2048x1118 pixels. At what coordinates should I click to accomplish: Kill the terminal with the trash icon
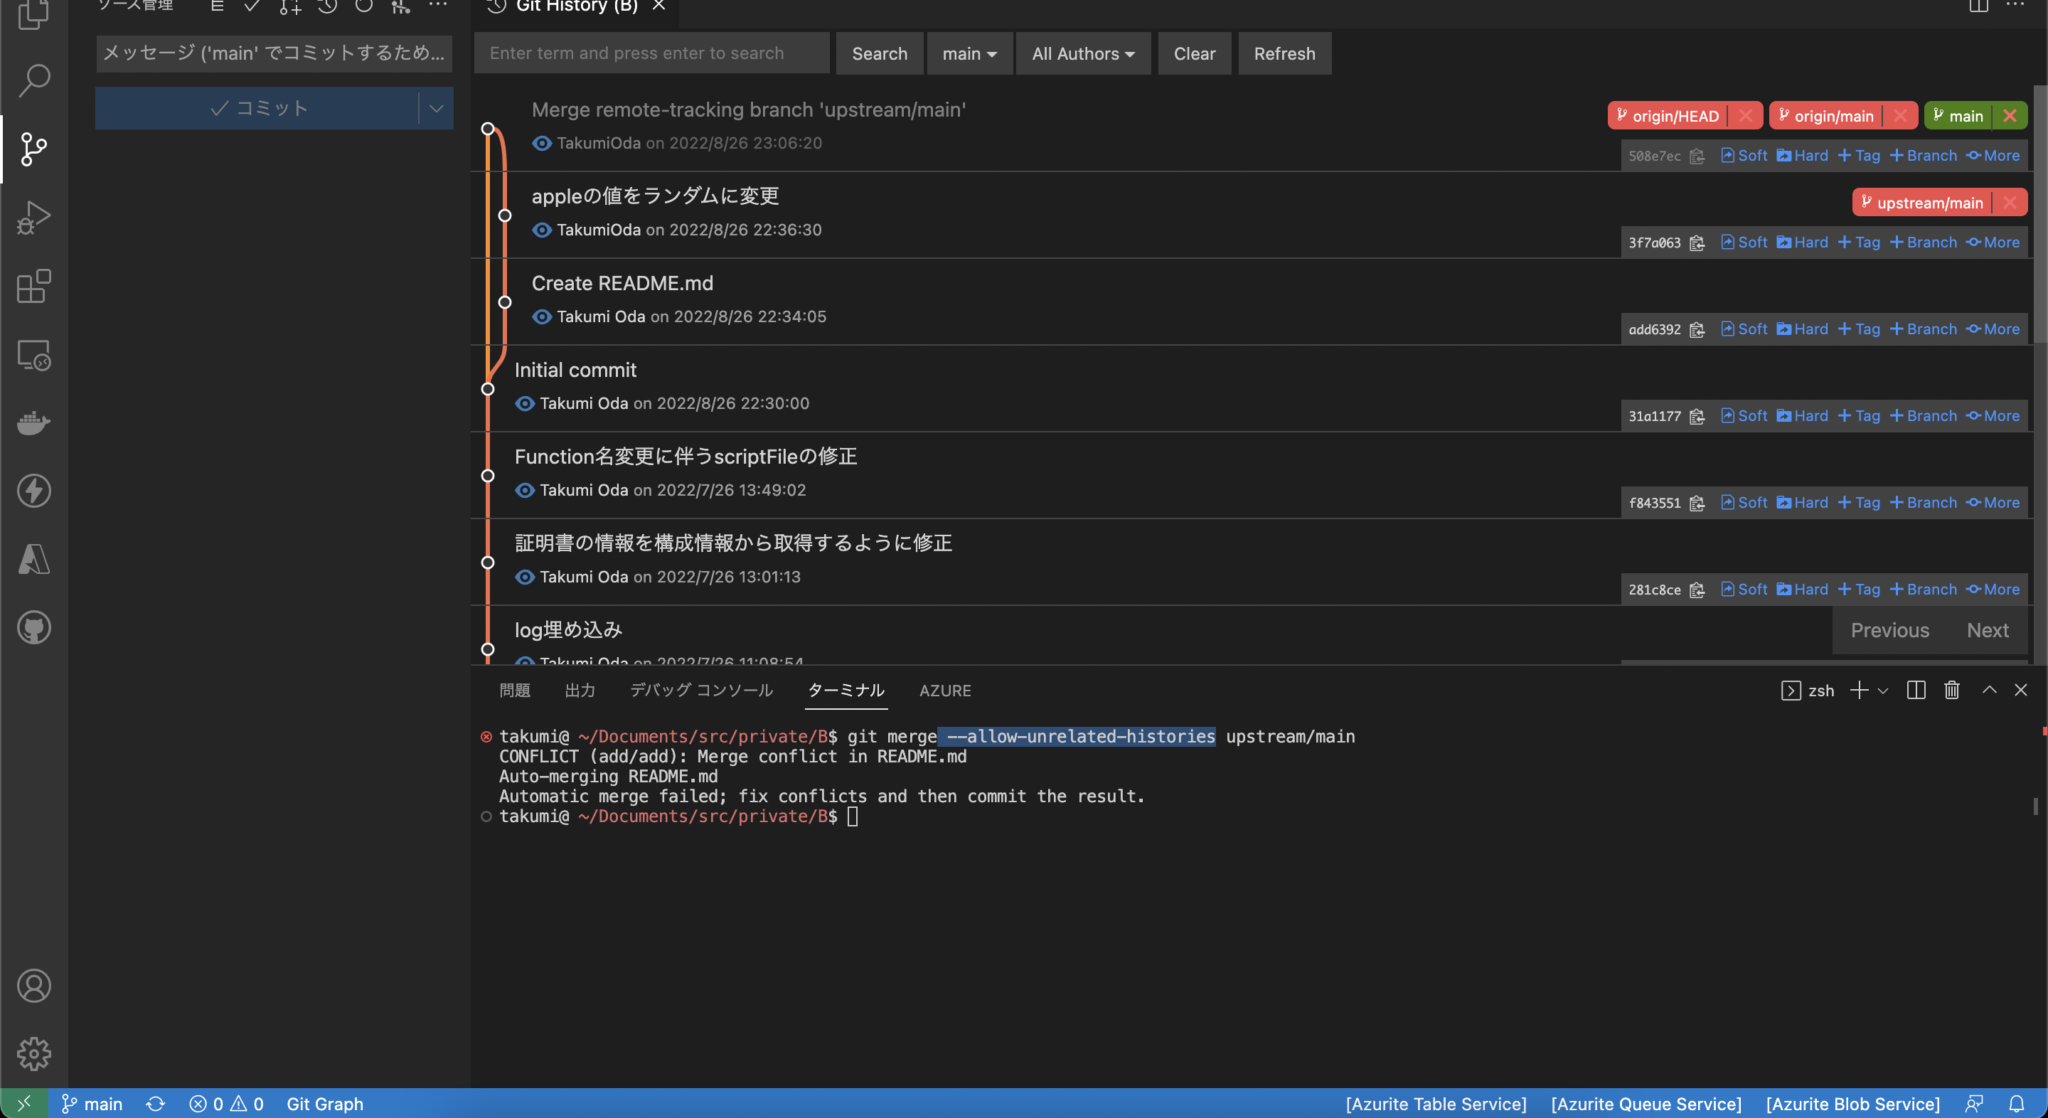point(1950,690)
